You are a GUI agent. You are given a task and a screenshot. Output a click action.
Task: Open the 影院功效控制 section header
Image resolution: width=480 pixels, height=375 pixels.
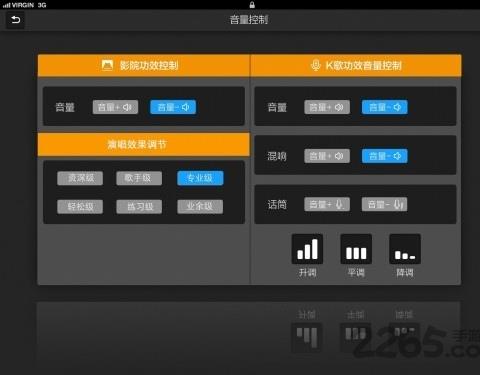coord(144,66)
